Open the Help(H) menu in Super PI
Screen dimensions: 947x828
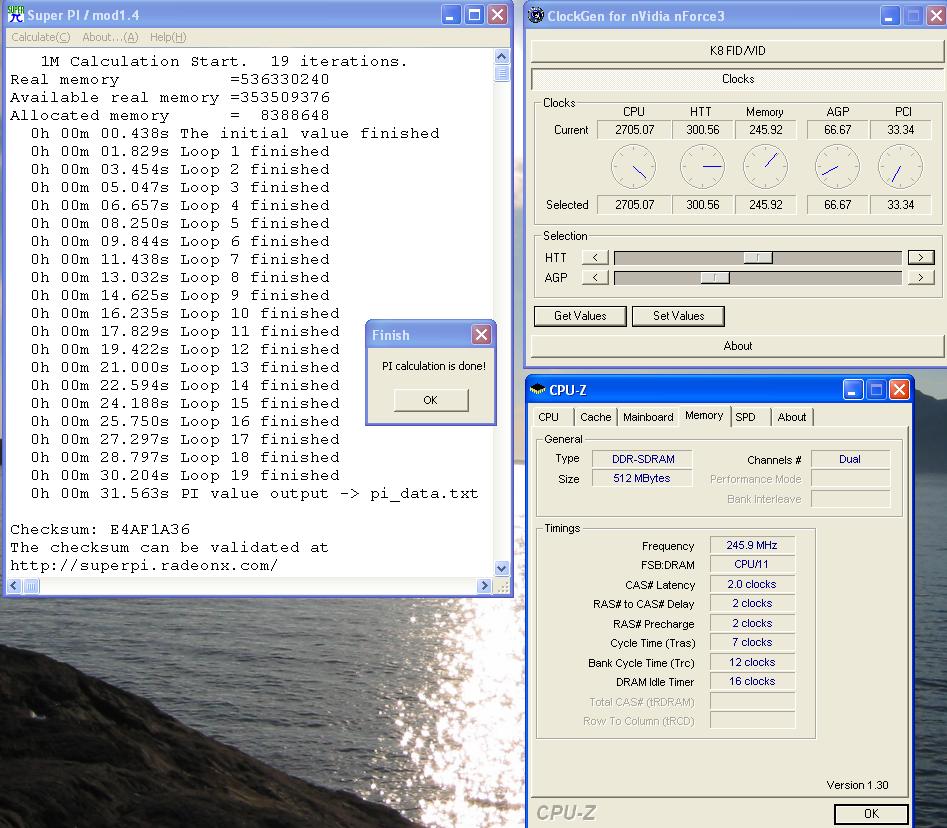point(168,37)
